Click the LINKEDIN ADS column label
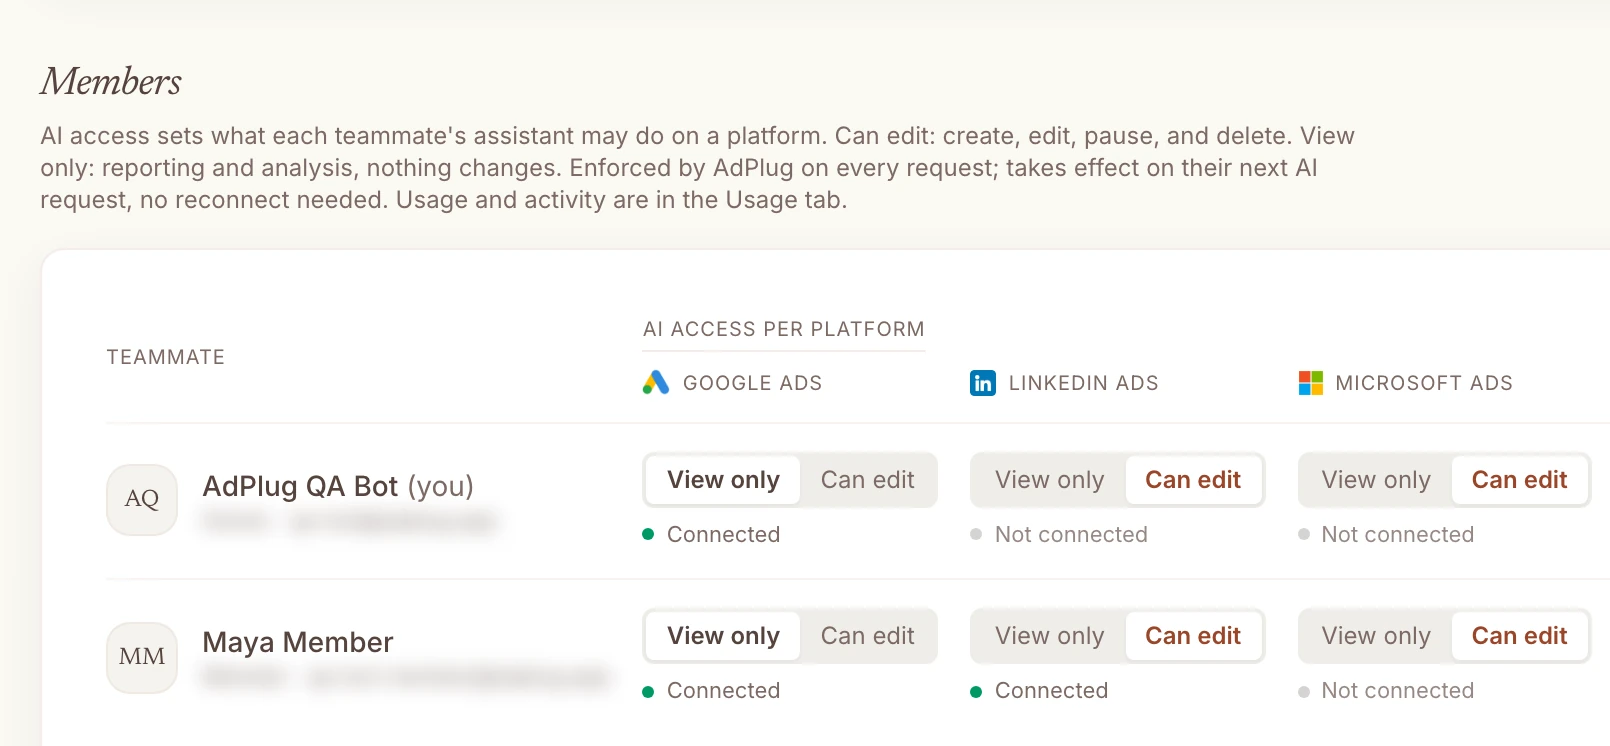The width and height of the screenshot is (1610, 746). coord(1083,383)
